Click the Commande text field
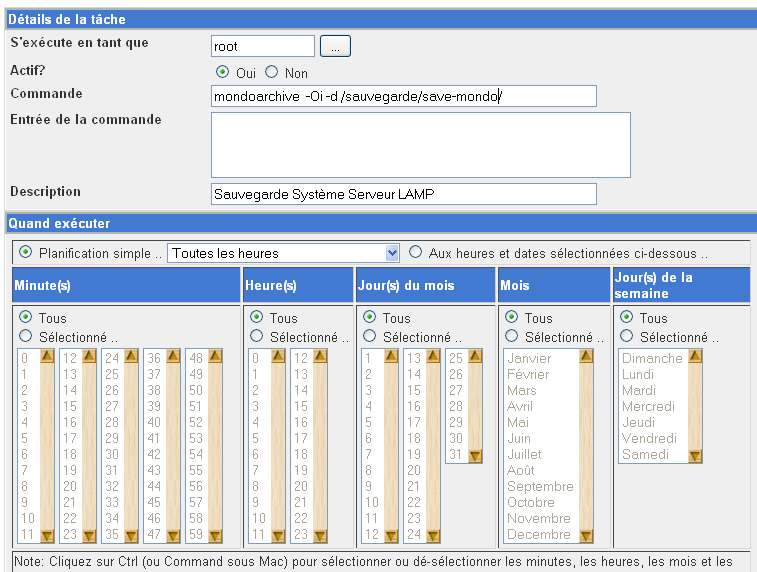757x572 pixels. [x=403, y=96]
